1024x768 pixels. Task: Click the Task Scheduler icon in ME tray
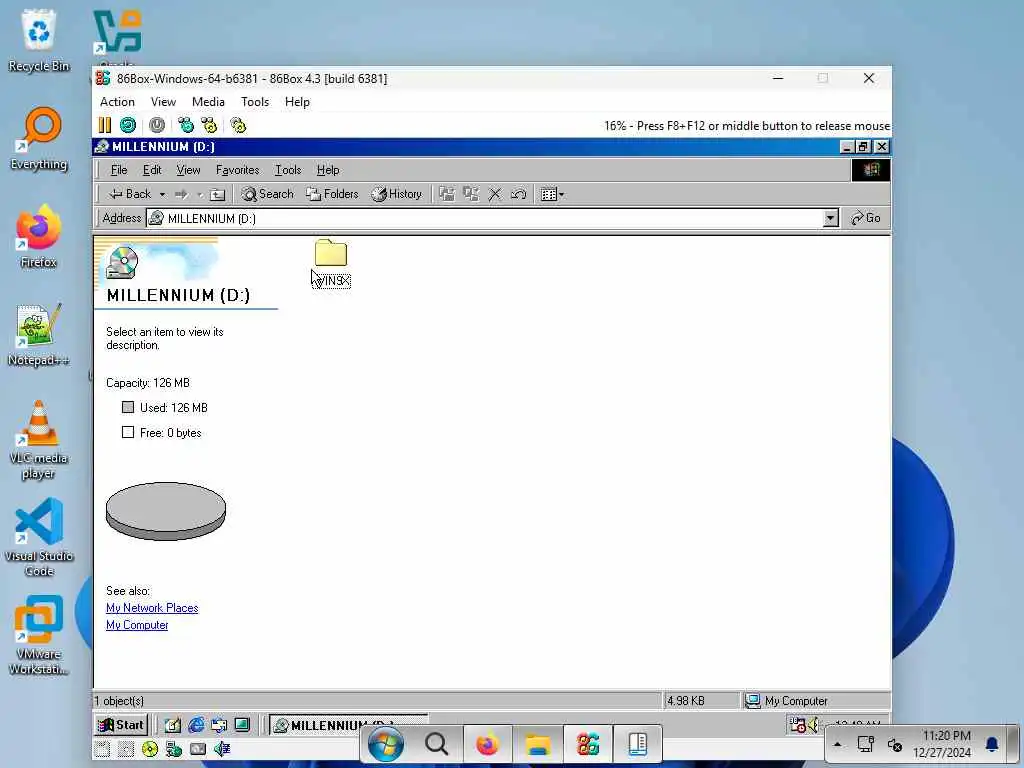click(x=797, y=724)
